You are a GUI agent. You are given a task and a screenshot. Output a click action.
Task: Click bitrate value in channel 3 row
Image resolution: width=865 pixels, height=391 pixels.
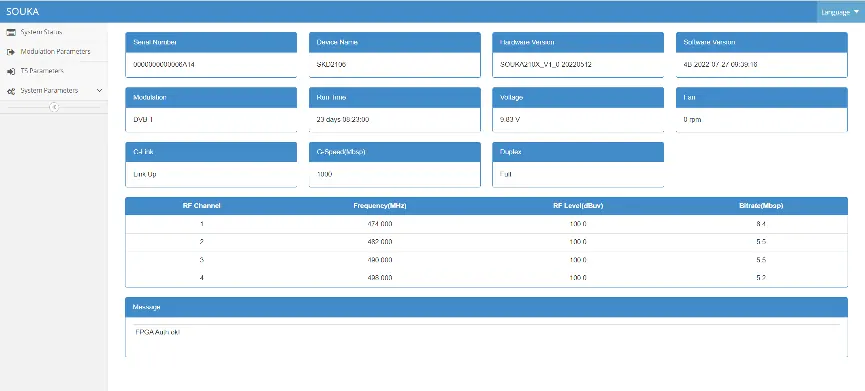(x=761, y=260)
